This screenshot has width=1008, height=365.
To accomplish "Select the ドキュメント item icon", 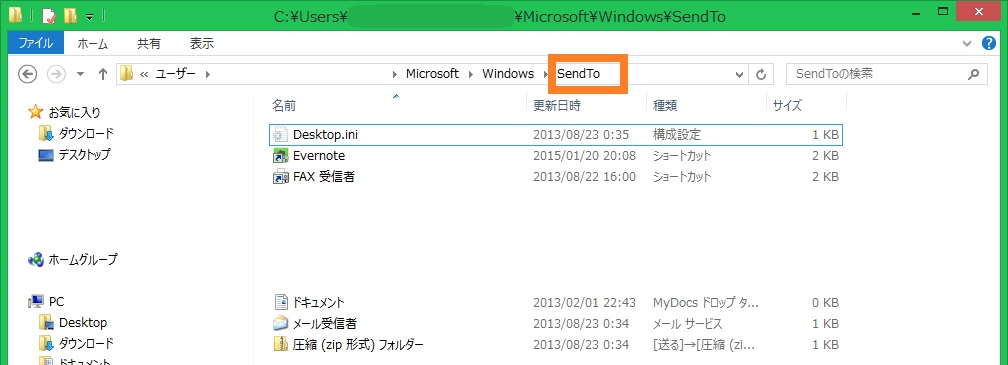I will (280, 302).
